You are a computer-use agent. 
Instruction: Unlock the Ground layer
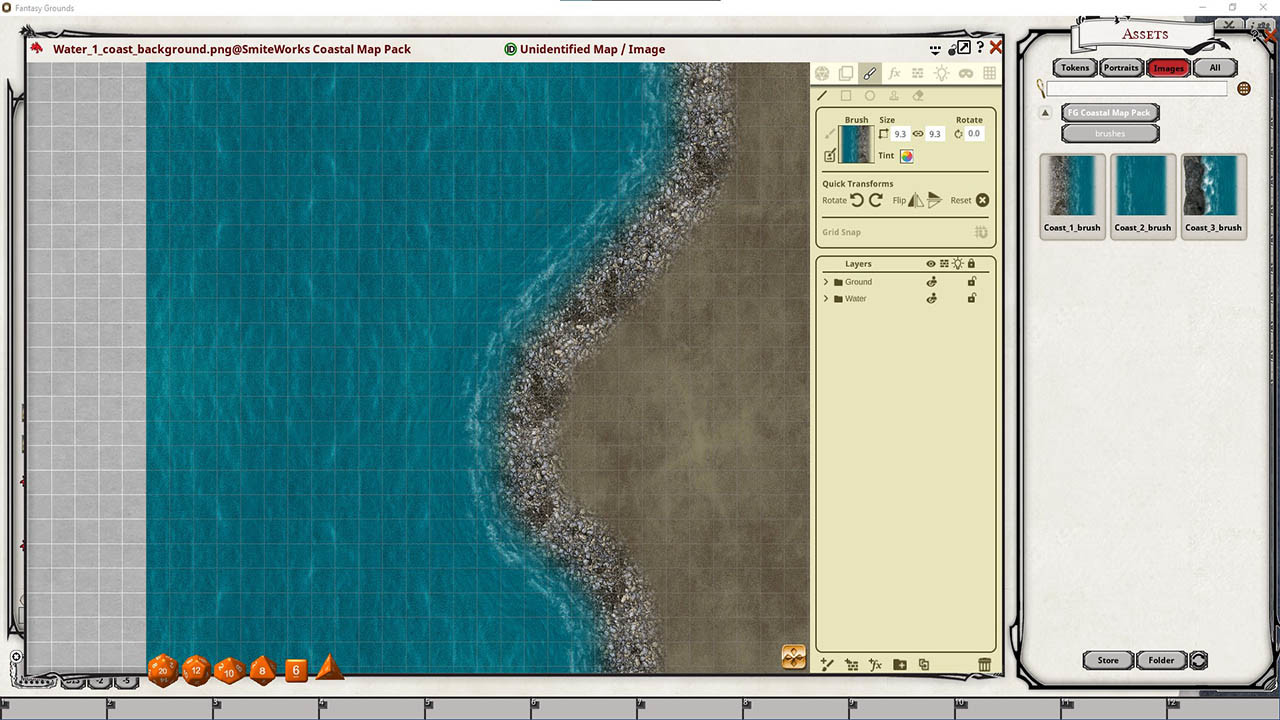(971, 281)
